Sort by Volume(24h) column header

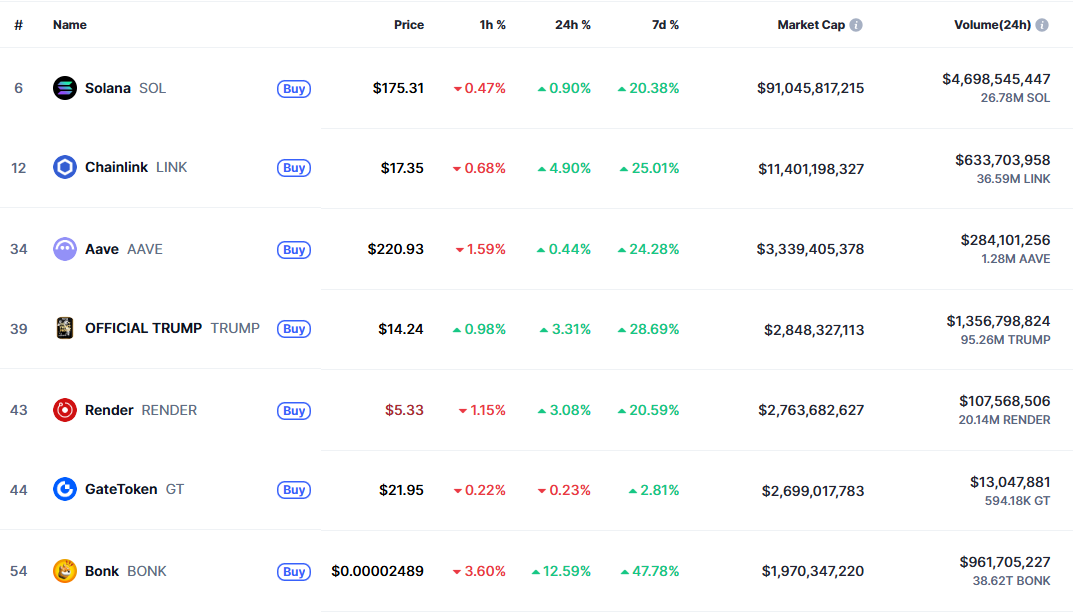point(992,25)
